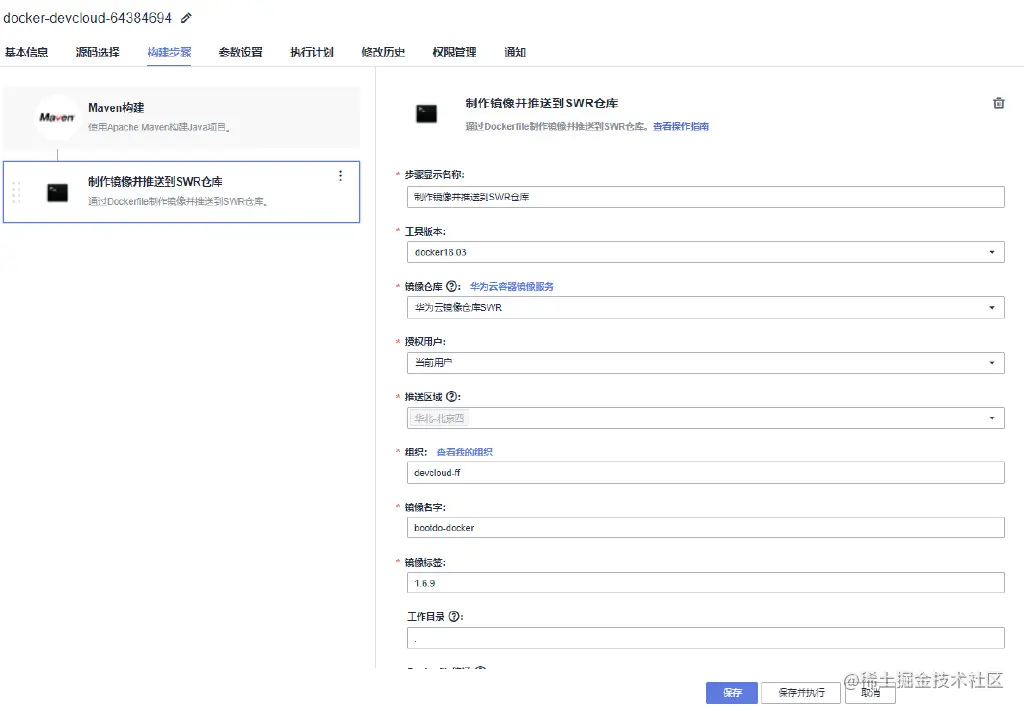The width and height of the screenshot is (1024, 711).
Task: Focus the 镜像名字 bootdo-docker input
Action: tap(705, 528)
